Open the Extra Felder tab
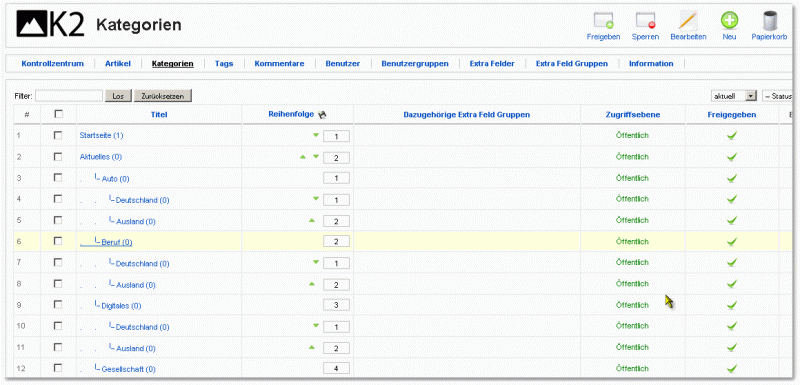This screenshot has height=385, width=800. coord(492,64)
